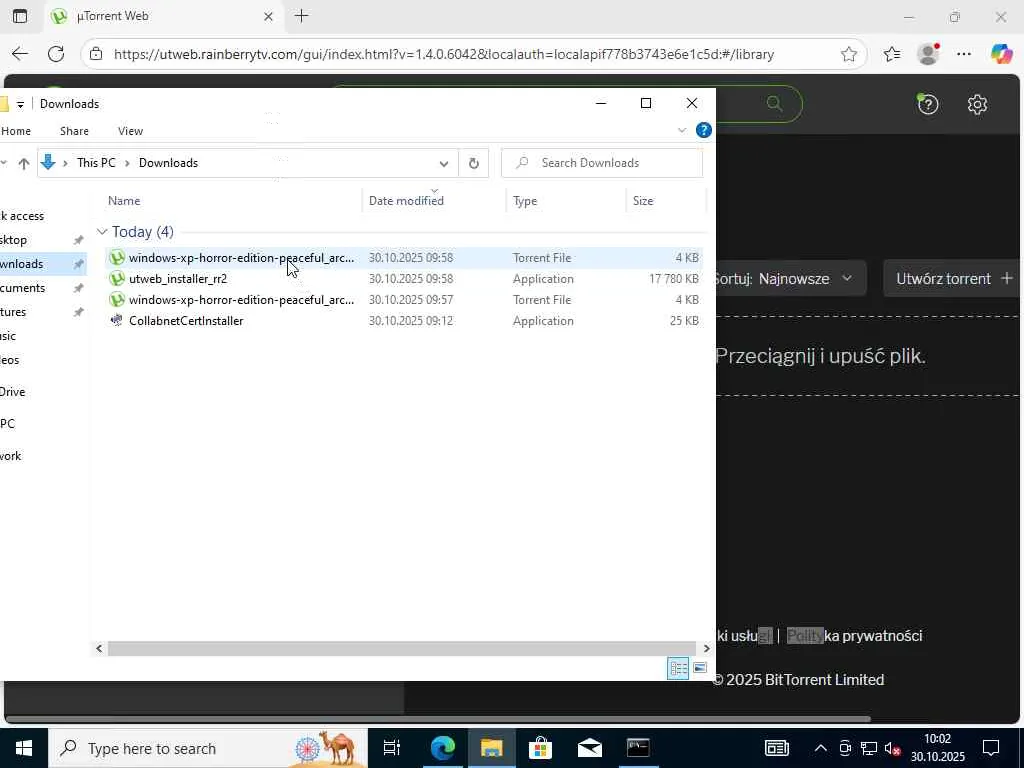Click µTorrent Web help question icon
Viewport: 1024px width, 768px height.
928,104
